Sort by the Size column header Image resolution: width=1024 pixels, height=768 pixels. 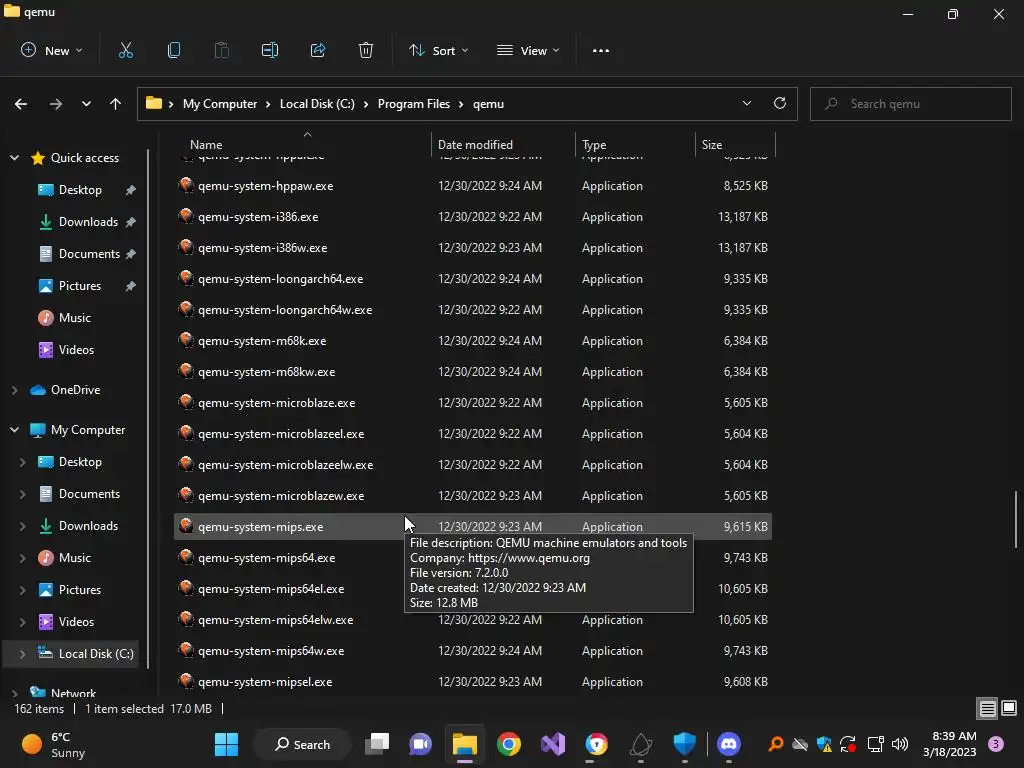(x=735, y=144)
